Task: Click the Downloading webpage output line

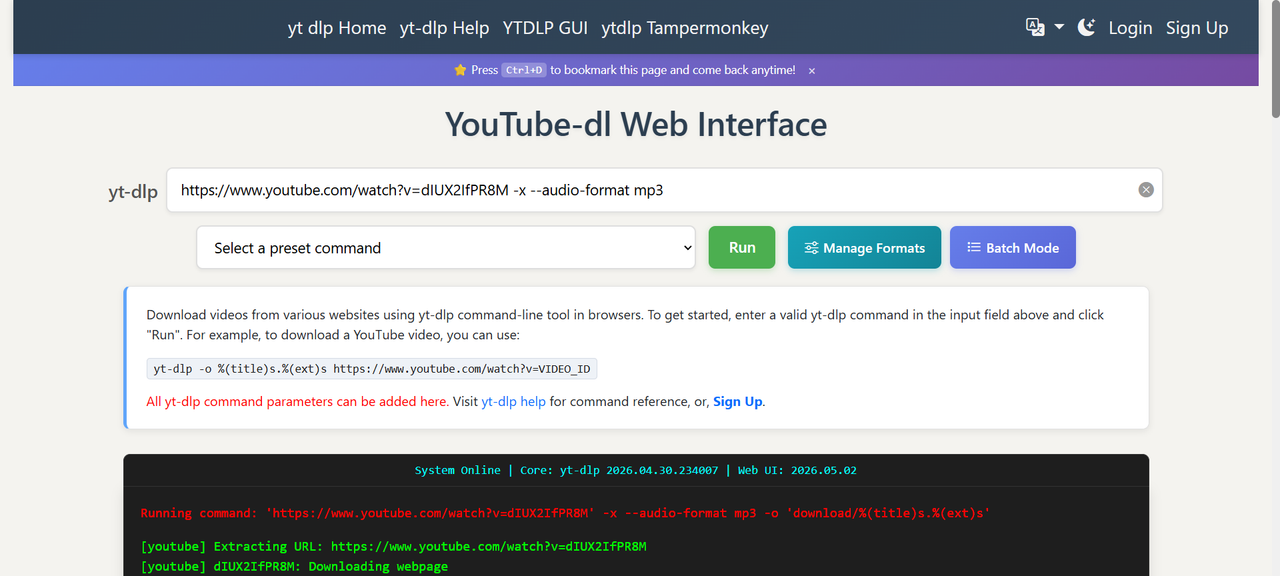Action: click(x=294, y=566)
